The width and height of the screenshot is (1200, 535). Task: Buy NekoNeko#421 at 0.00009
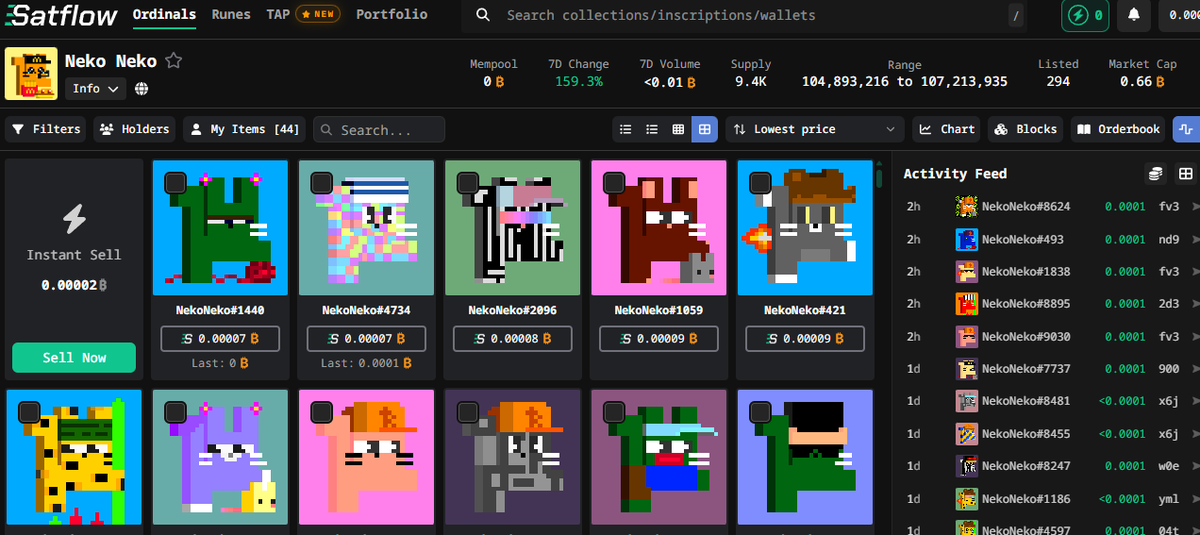click(804, 339)
